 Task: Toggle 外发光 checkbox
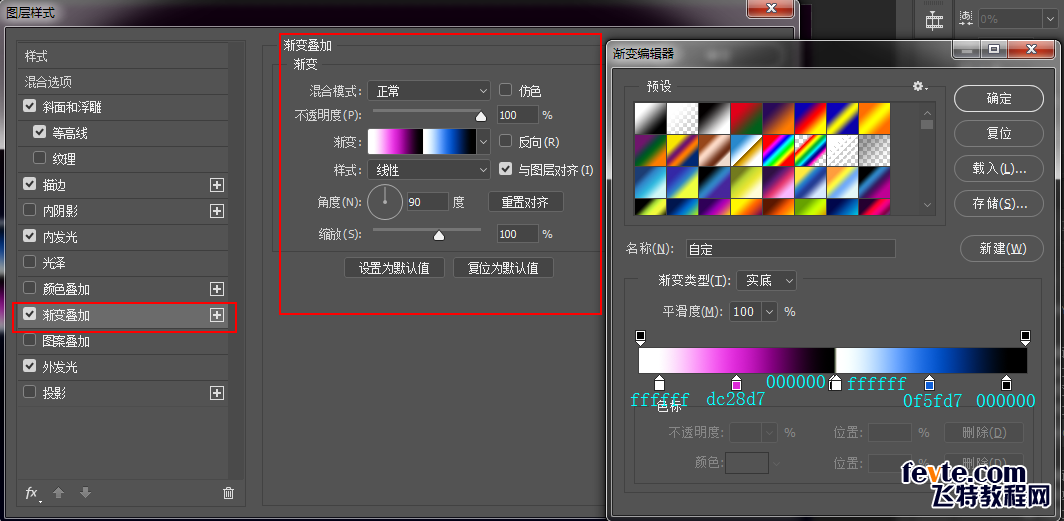pyautogui.click(x=29, y=366)
